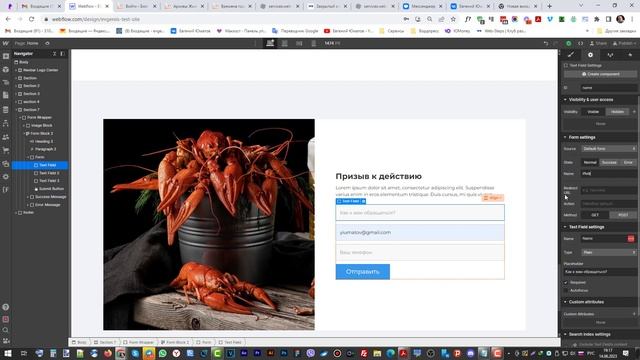Toggle the Autofocus checkbox
This screenshot has height=360, width=640.
(566, 291)
